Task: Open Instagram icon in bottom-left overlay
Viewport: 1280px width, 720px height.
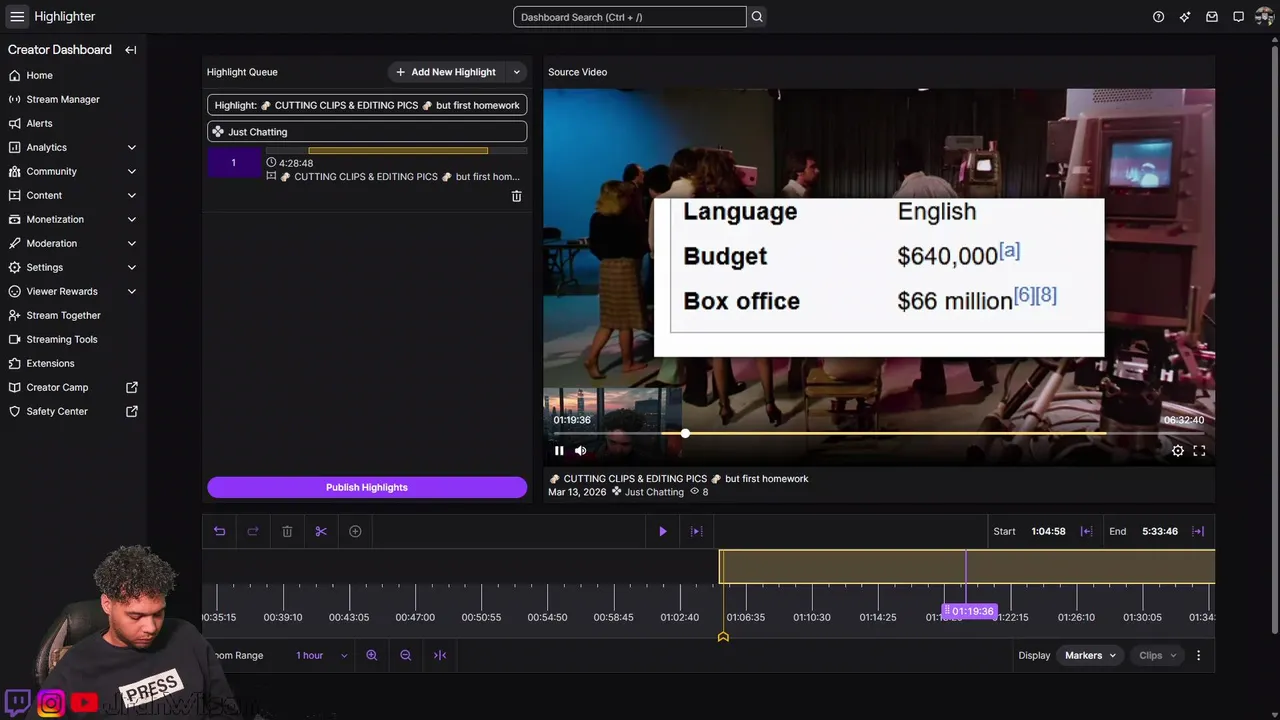Action: tap(51, 703)
